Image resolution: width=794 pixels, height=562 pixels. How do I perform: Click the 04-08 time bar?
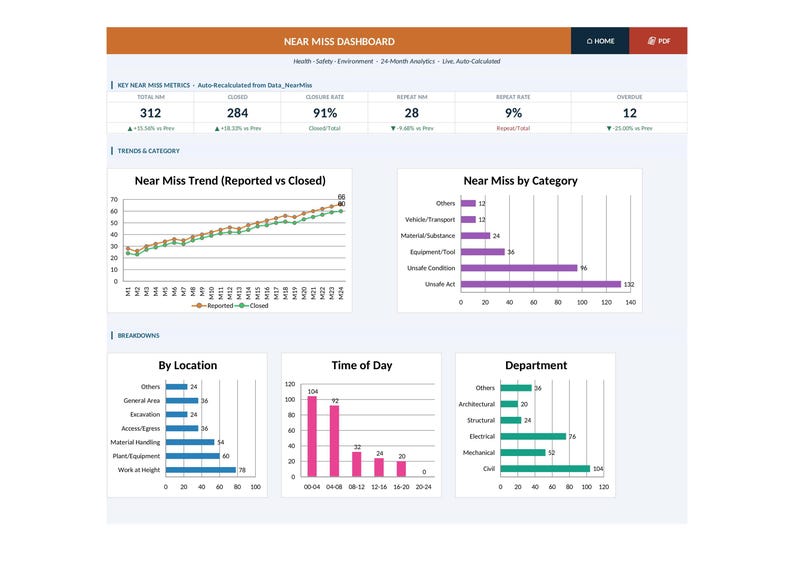click(x=334, y=441)
